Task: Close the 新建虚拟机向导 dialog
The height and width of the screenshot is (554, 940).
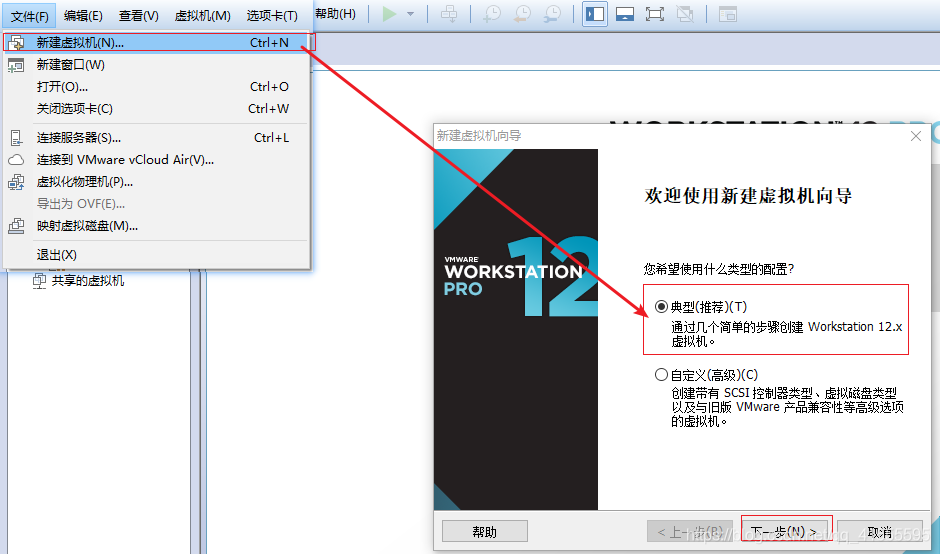Action: pyautogui.click(x=916, y=136)
